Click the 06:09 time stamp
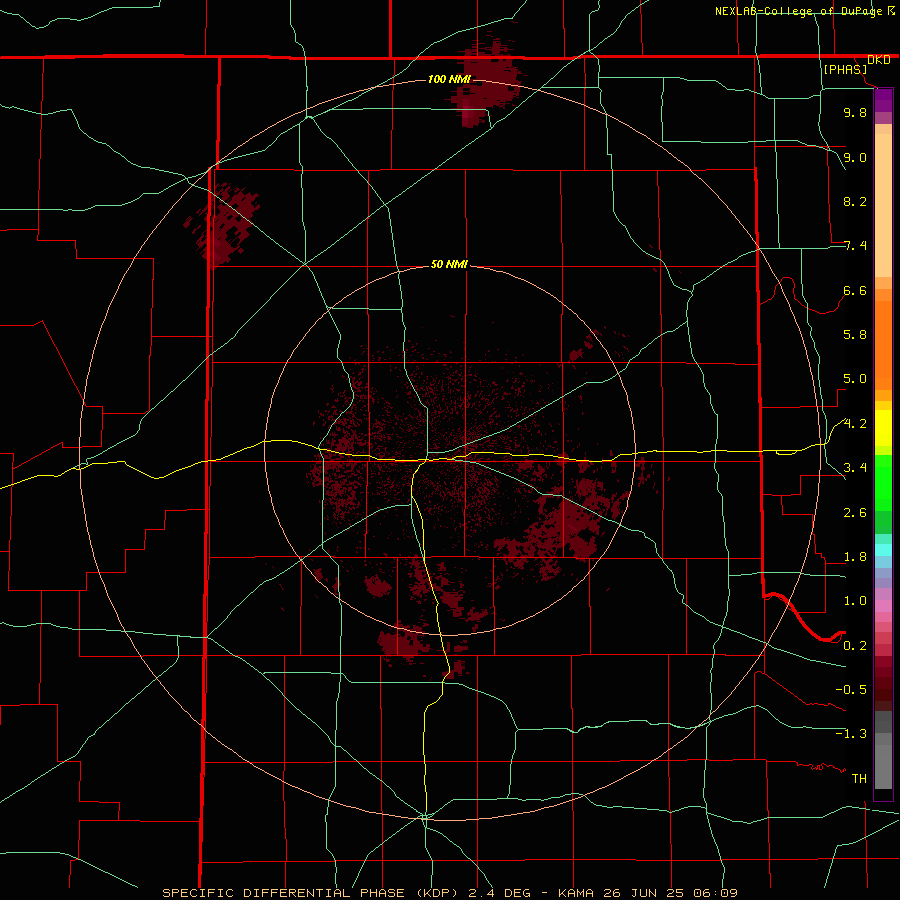The width and height of the screenshot is (900, 900). tap(715, 893)
